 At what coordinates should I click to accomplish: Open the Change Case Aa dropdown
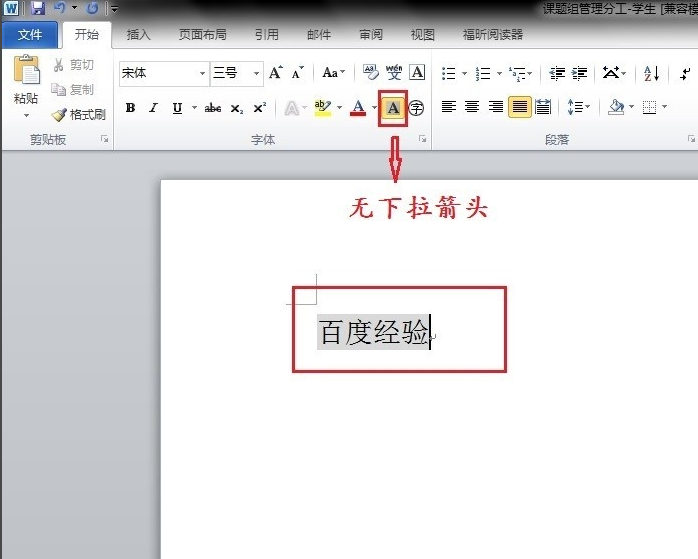click(333, 73)
